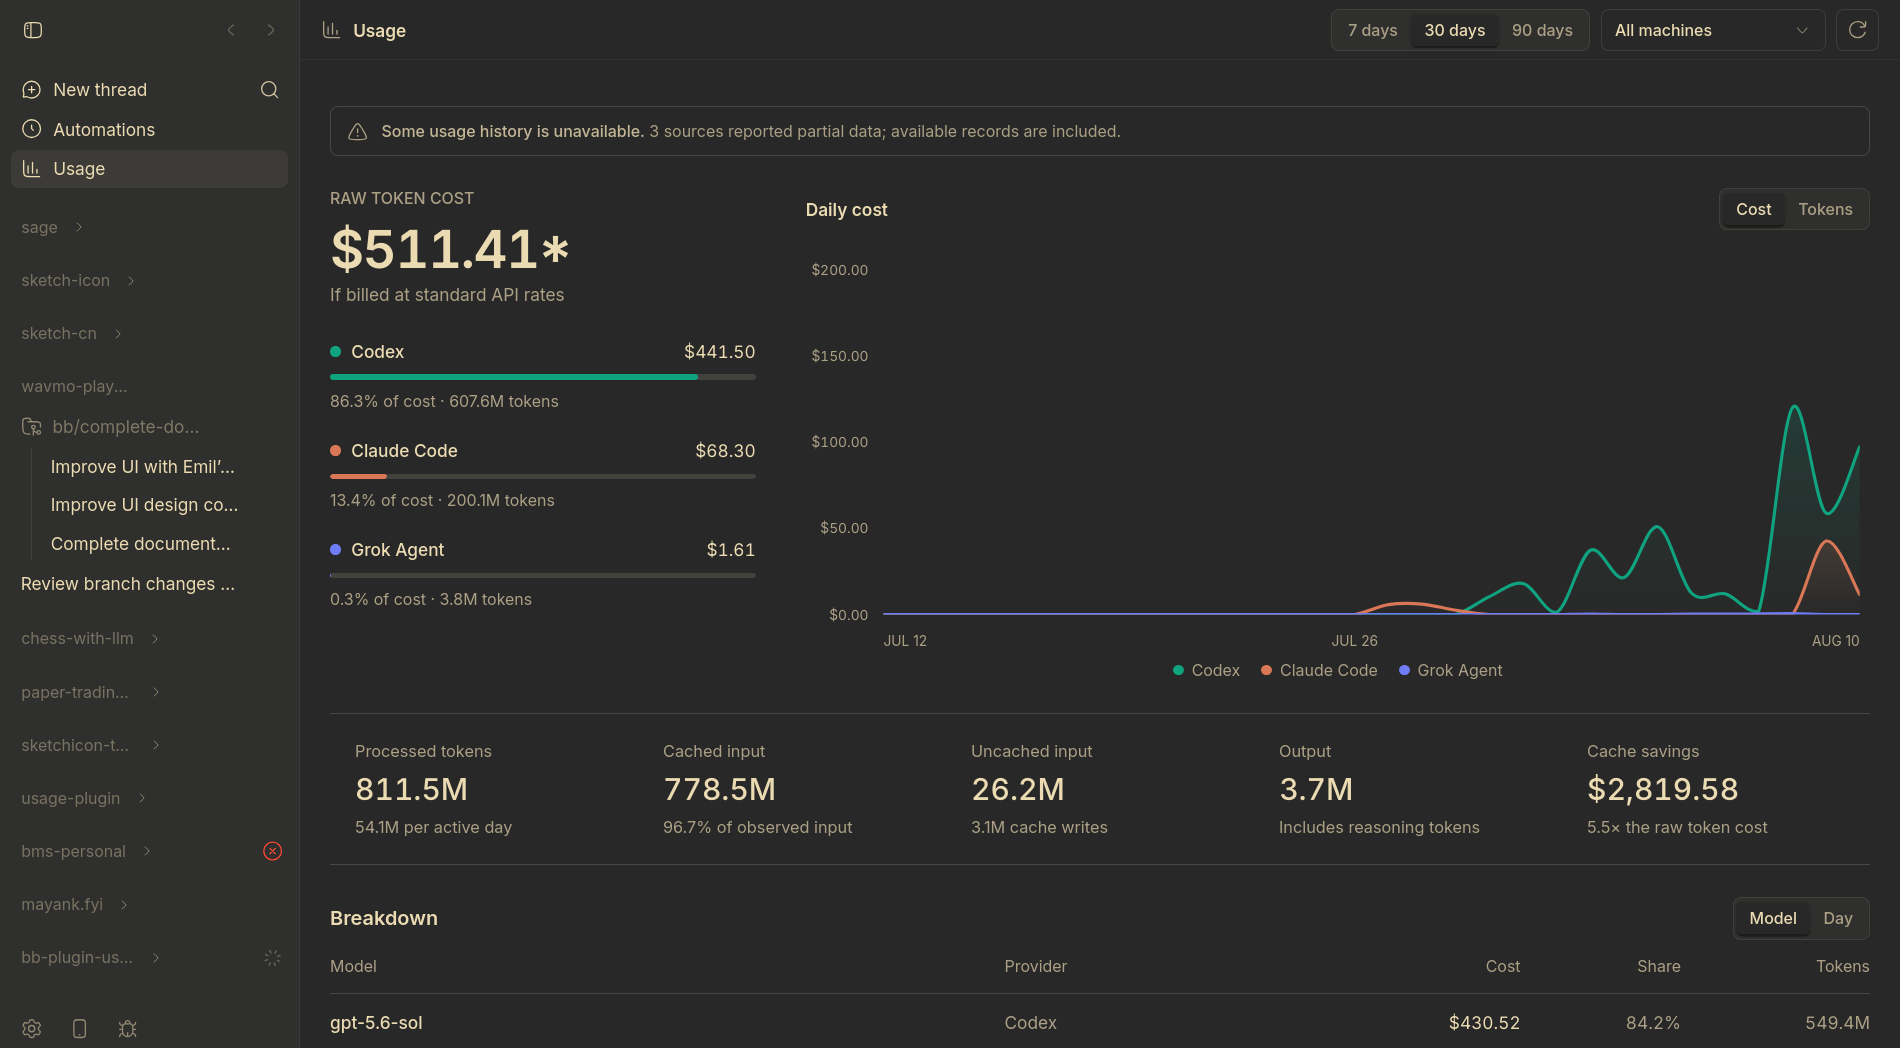Click the red error icon beside bms-personal
Viewport: 1900px width, 1048px height.
pyautogui.click(x=272, y=851)
